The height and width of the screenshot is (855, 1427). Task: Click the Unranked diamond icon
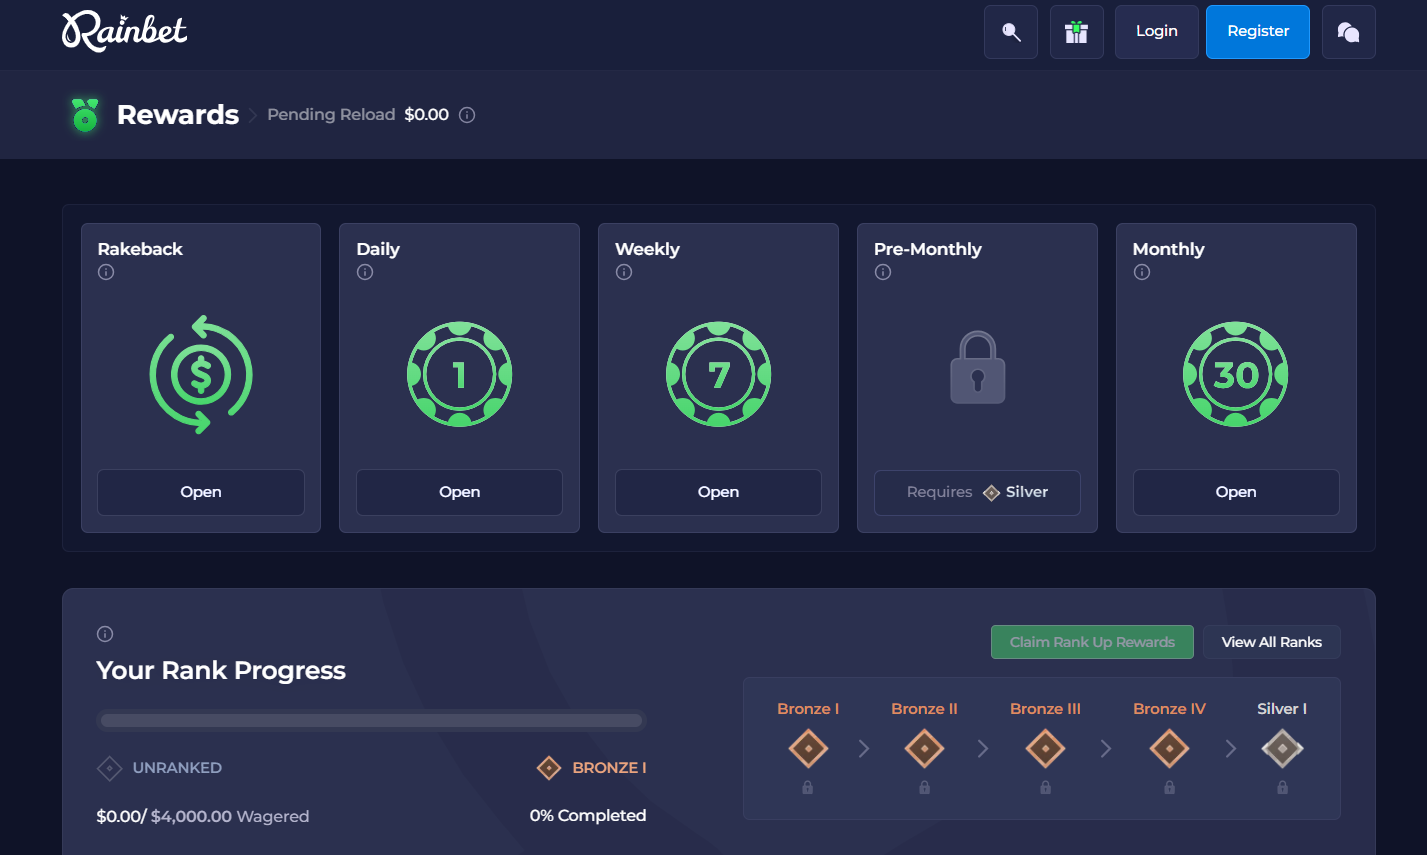(109, 768)
